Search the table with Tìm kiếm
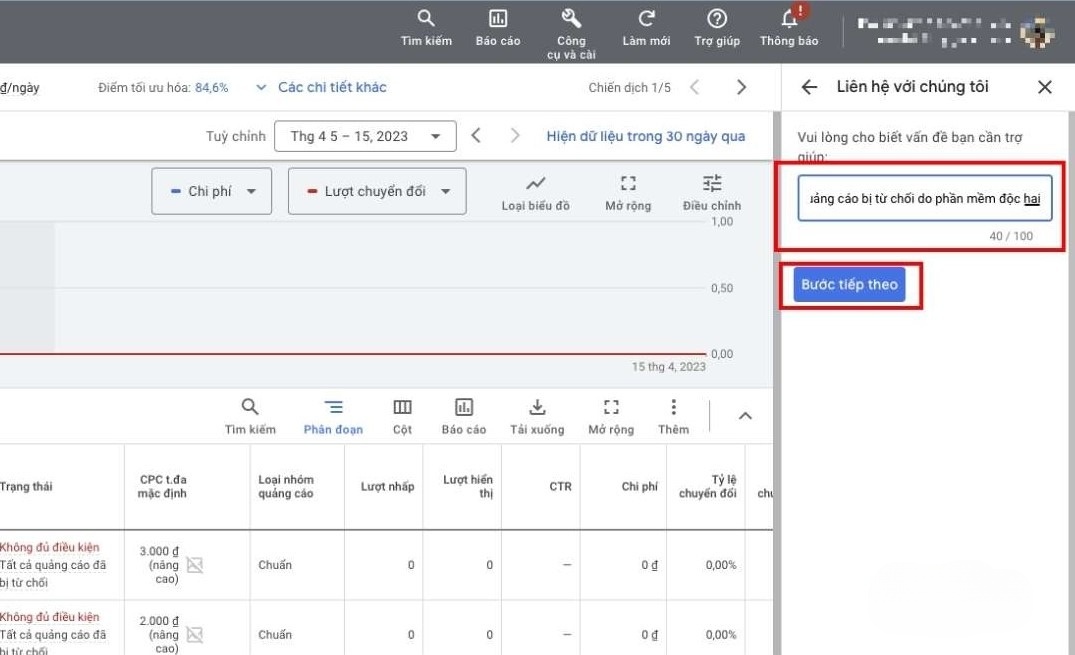The height and width of the screenshot is (655, 1075). [x=250, y=416]
